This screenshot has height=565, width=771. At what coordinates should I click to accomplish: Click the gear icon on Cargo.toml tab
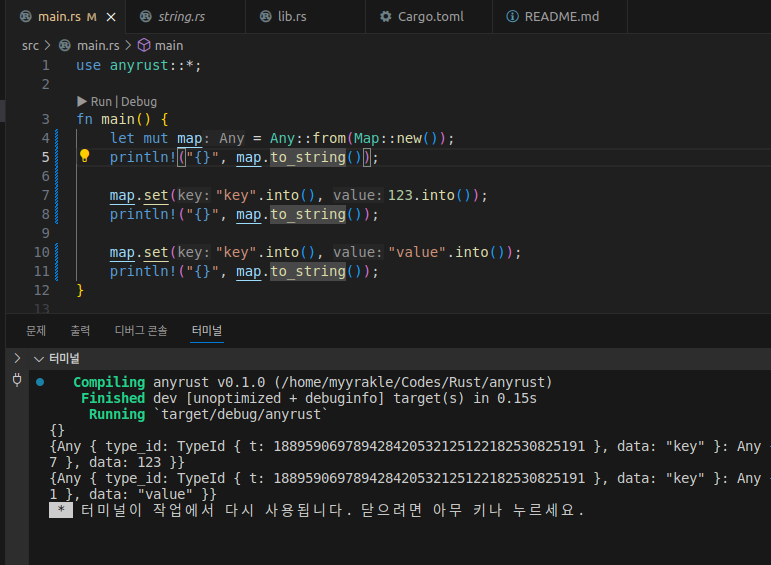386,17
